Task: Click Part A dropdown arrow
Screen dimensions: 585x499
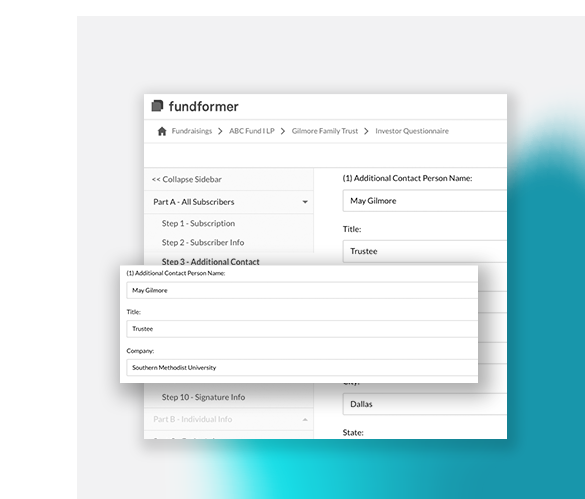Action: click(305, 202)
